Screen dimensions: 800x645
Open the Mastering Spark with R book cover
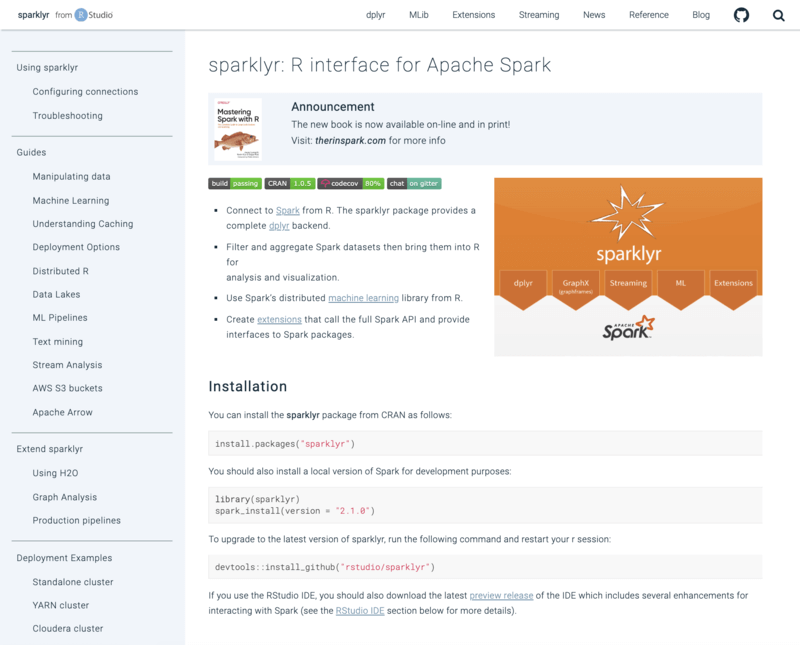point(238,129)
